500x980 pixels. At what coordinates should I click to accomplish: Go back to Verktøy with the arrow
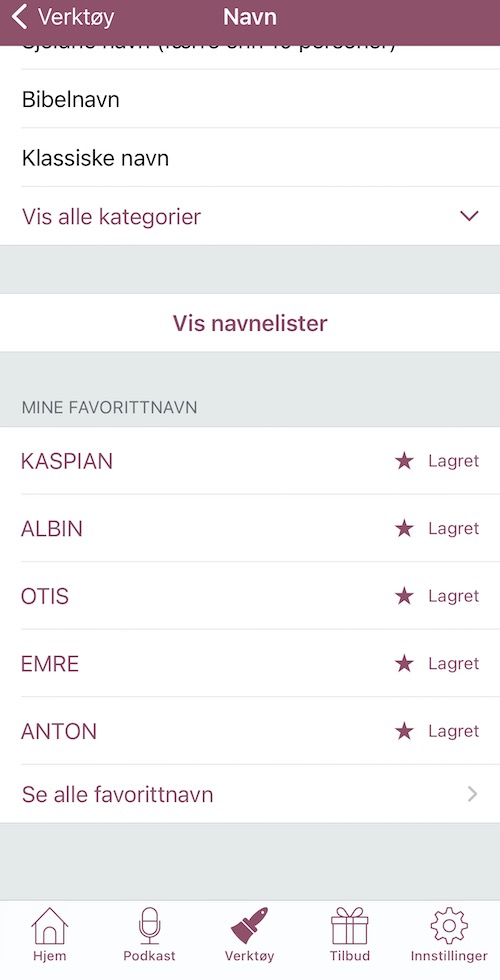coord(20,18)
